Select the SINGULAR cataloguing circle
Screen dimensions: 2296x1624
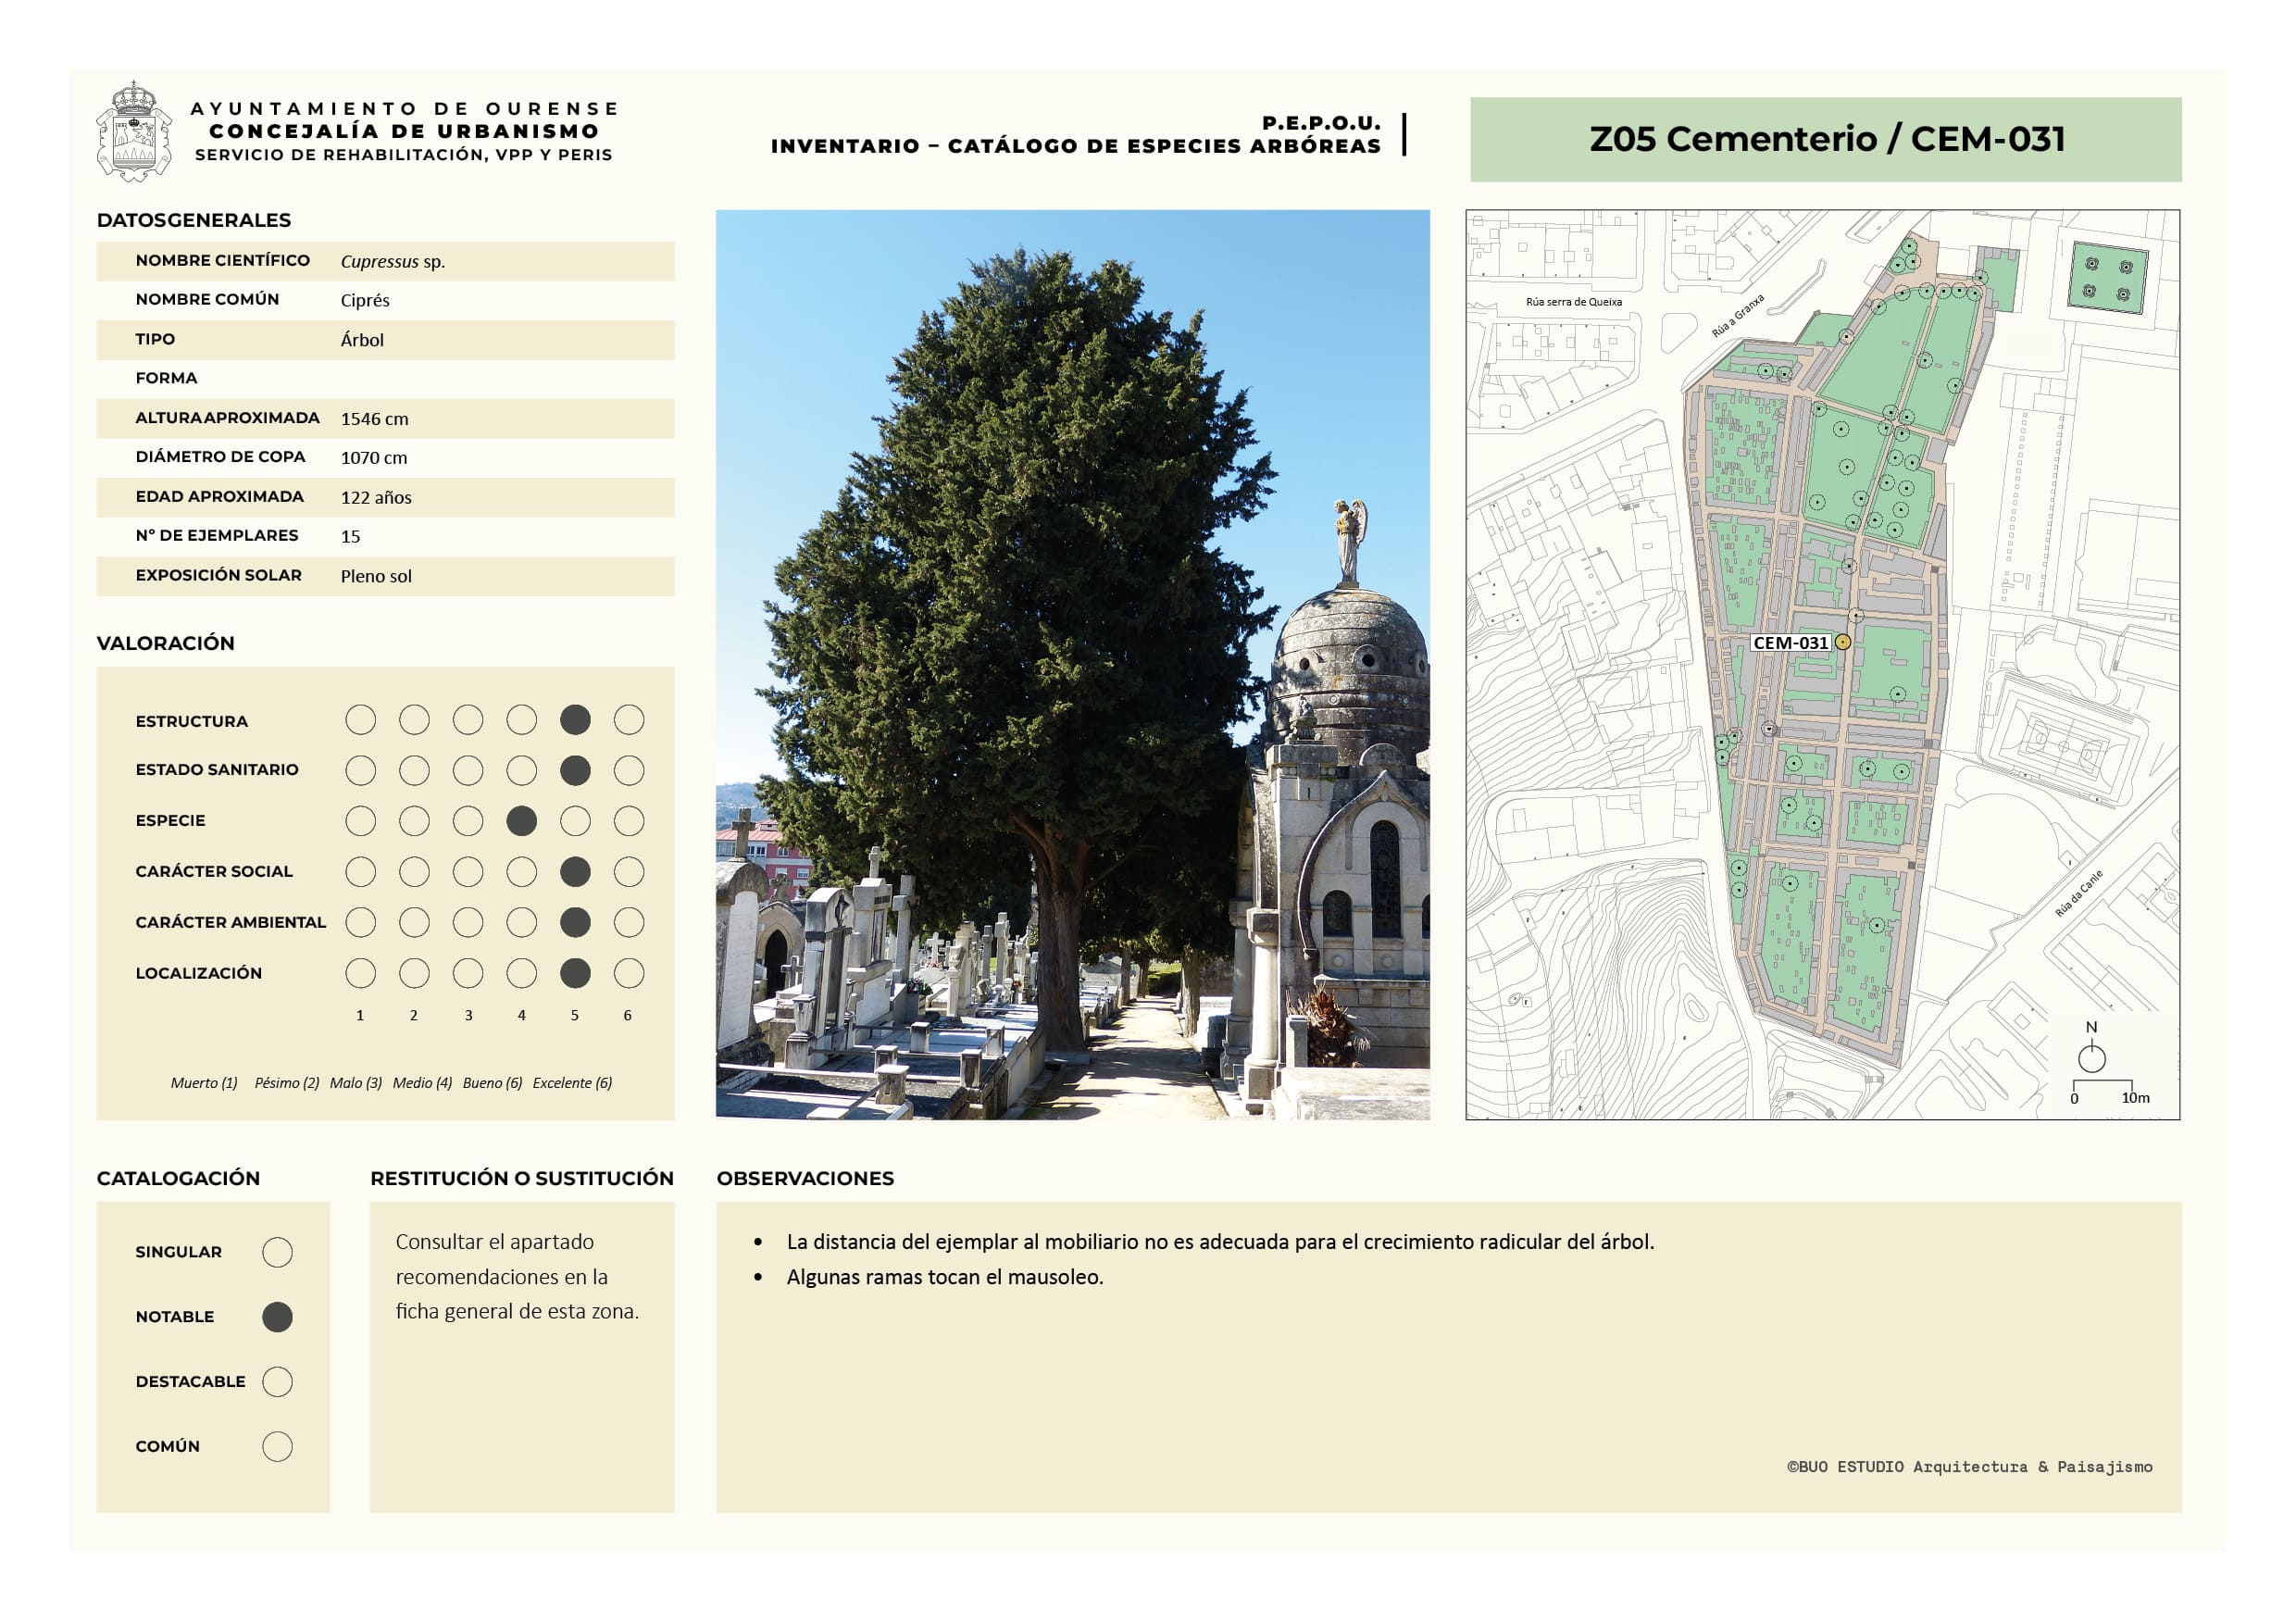point(277,1252)
